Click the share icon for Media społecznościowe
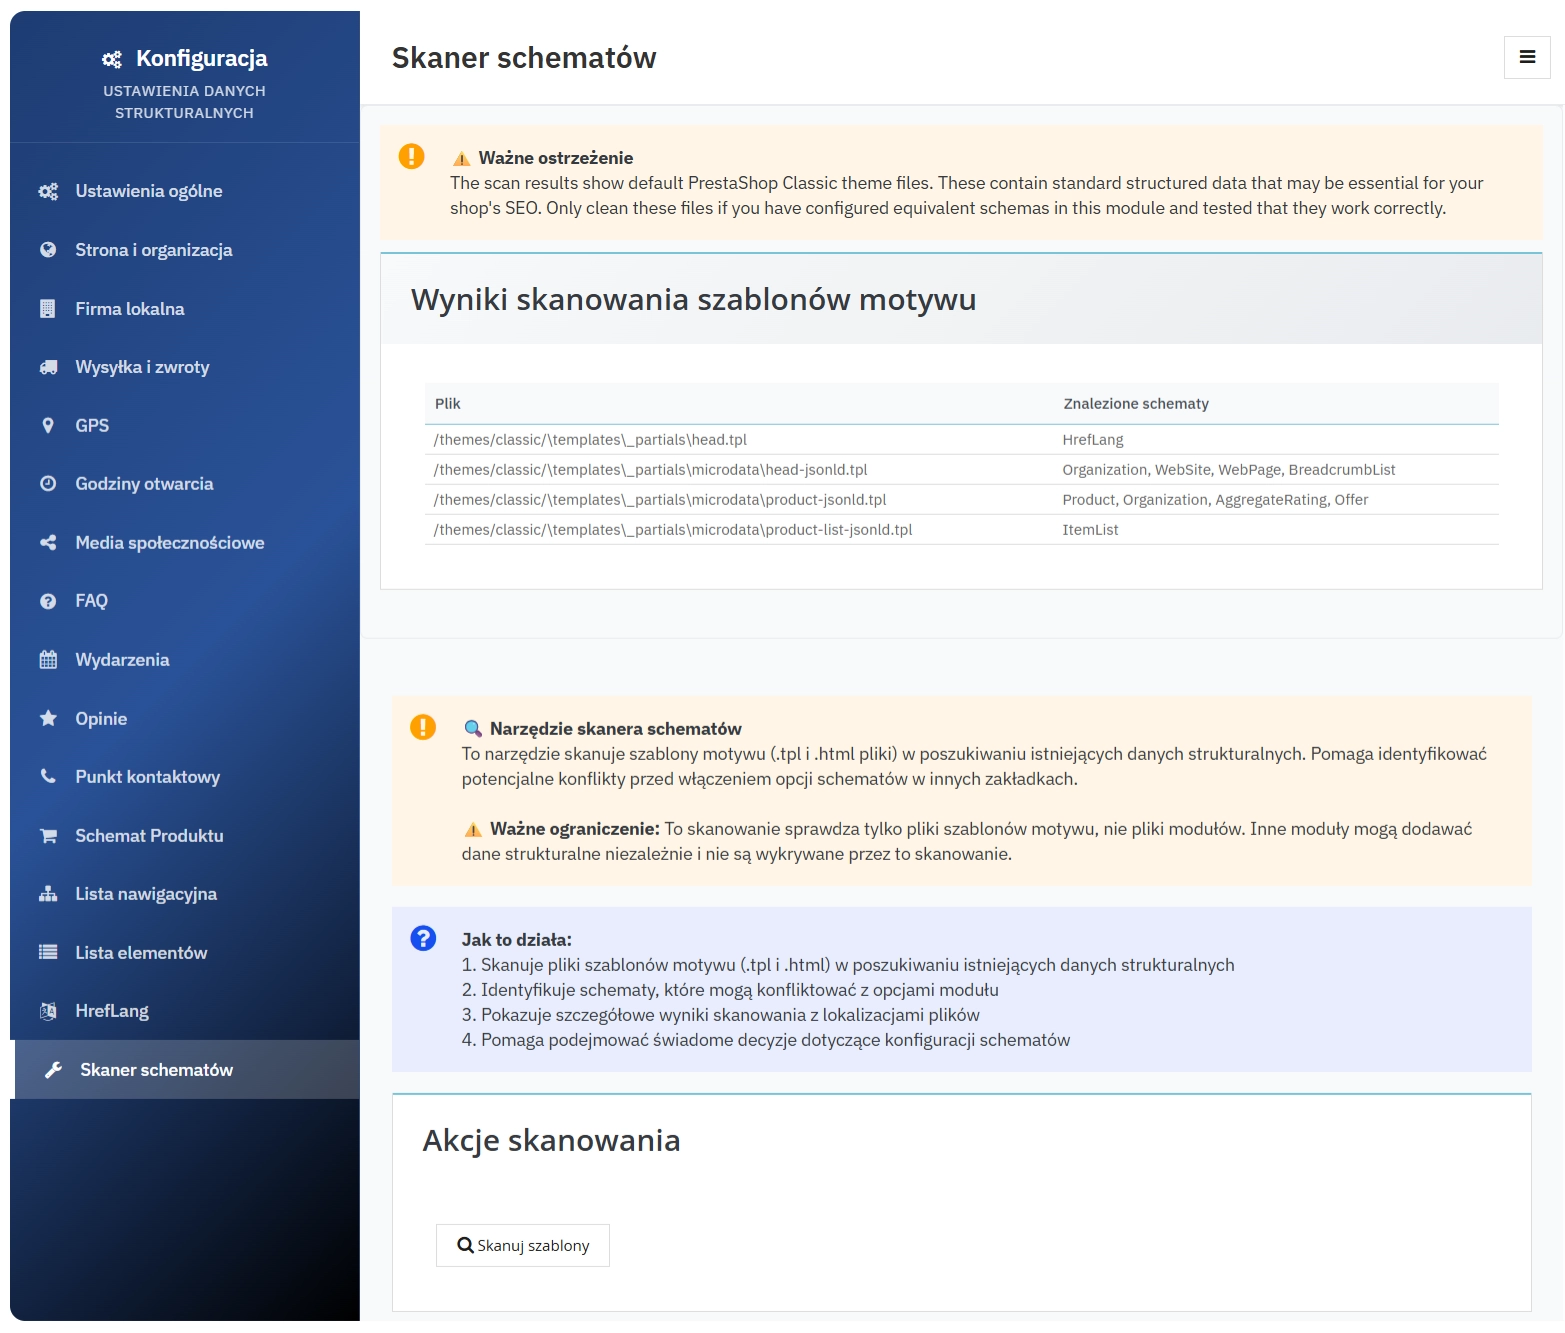The width and height of the screenshot is (1565, 1333). click(48, 543)
